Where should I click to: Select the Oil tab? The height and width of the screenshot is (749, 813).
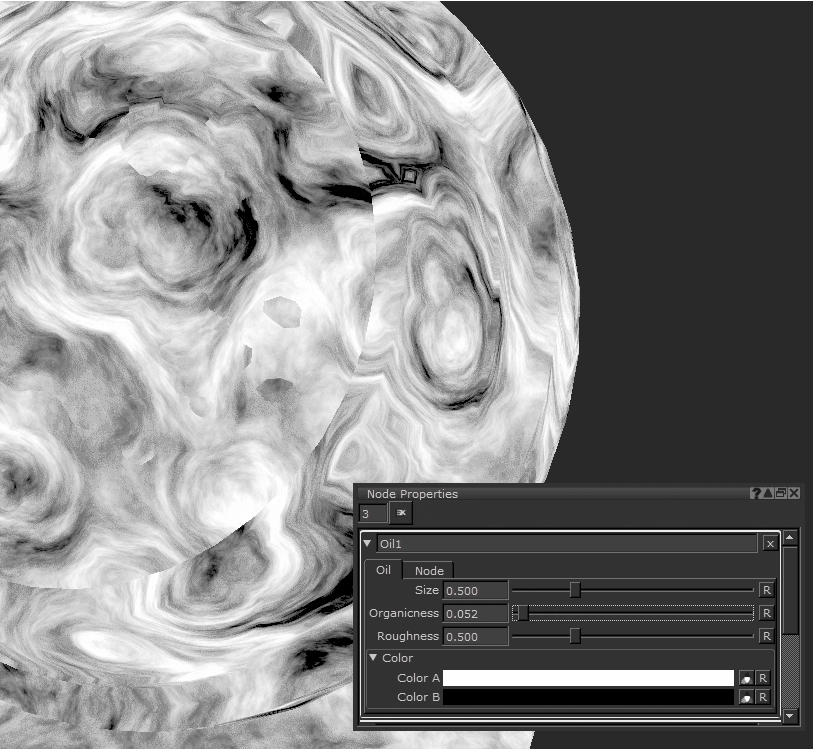pos(383,570)
